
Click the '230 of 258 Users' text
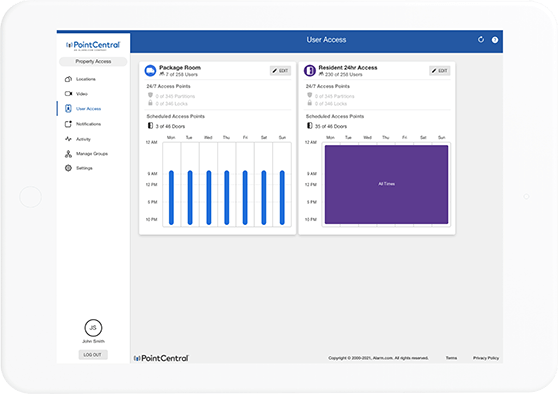(x=343, y=74)
